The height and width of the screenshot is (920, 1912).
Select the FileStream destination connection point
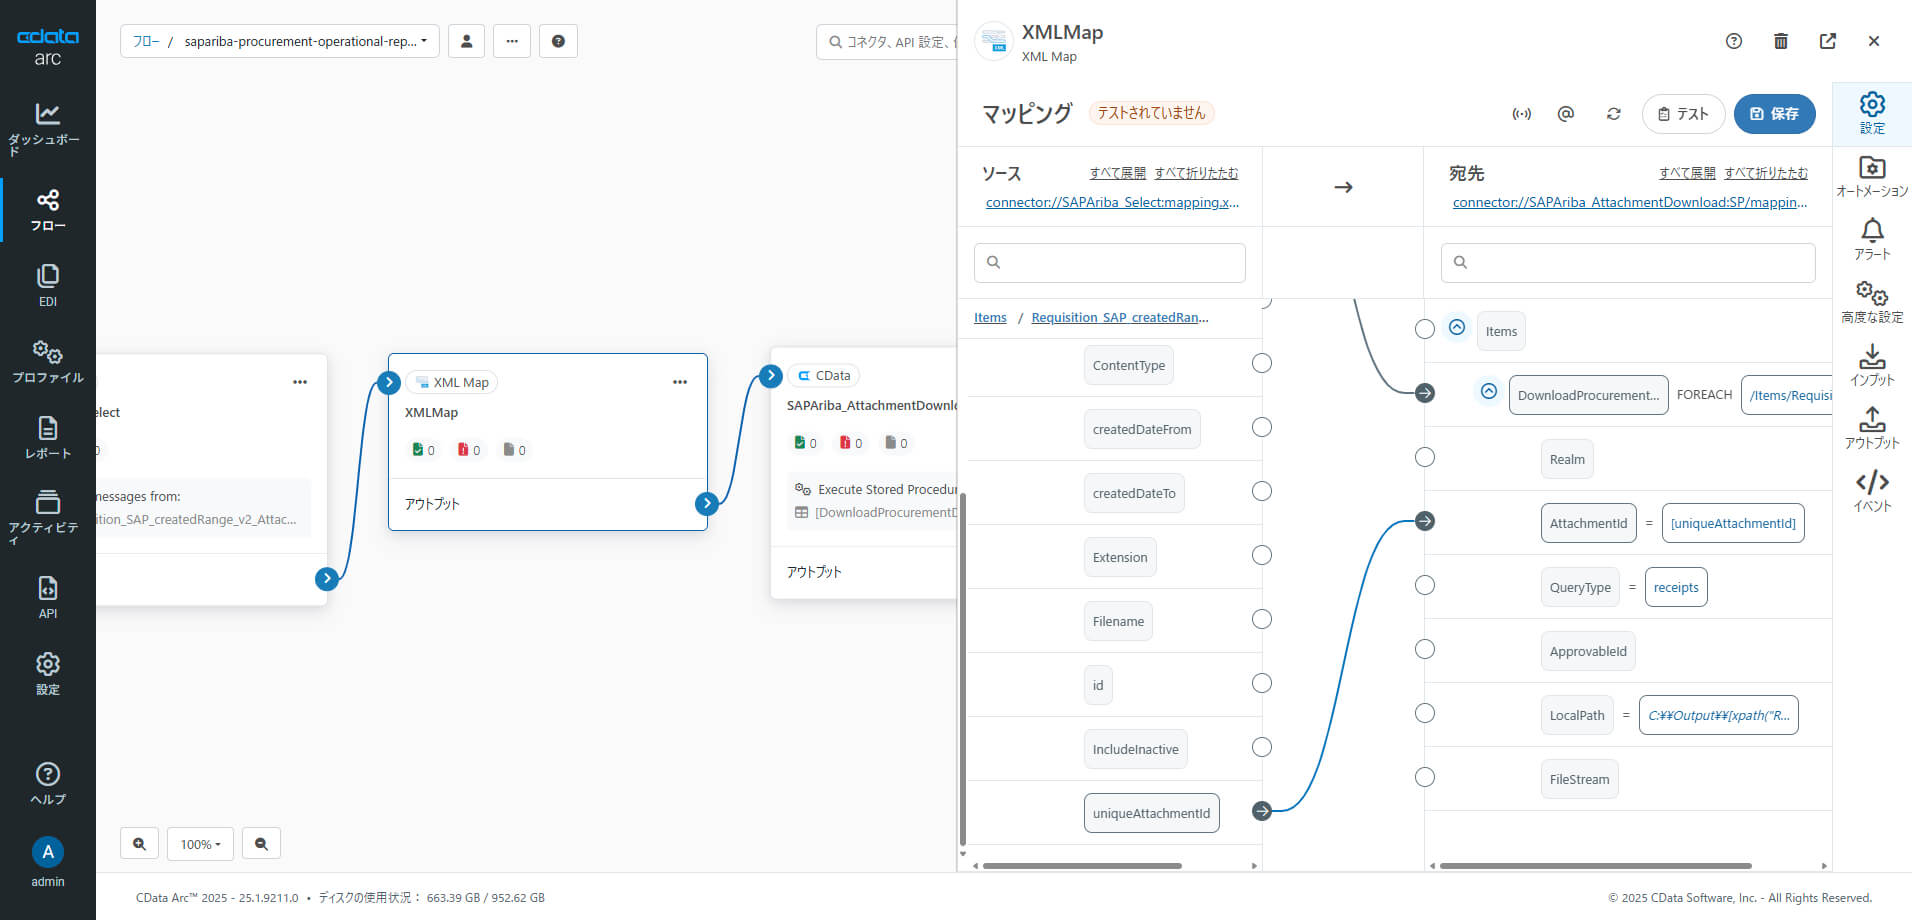(x=1425, y=777)
